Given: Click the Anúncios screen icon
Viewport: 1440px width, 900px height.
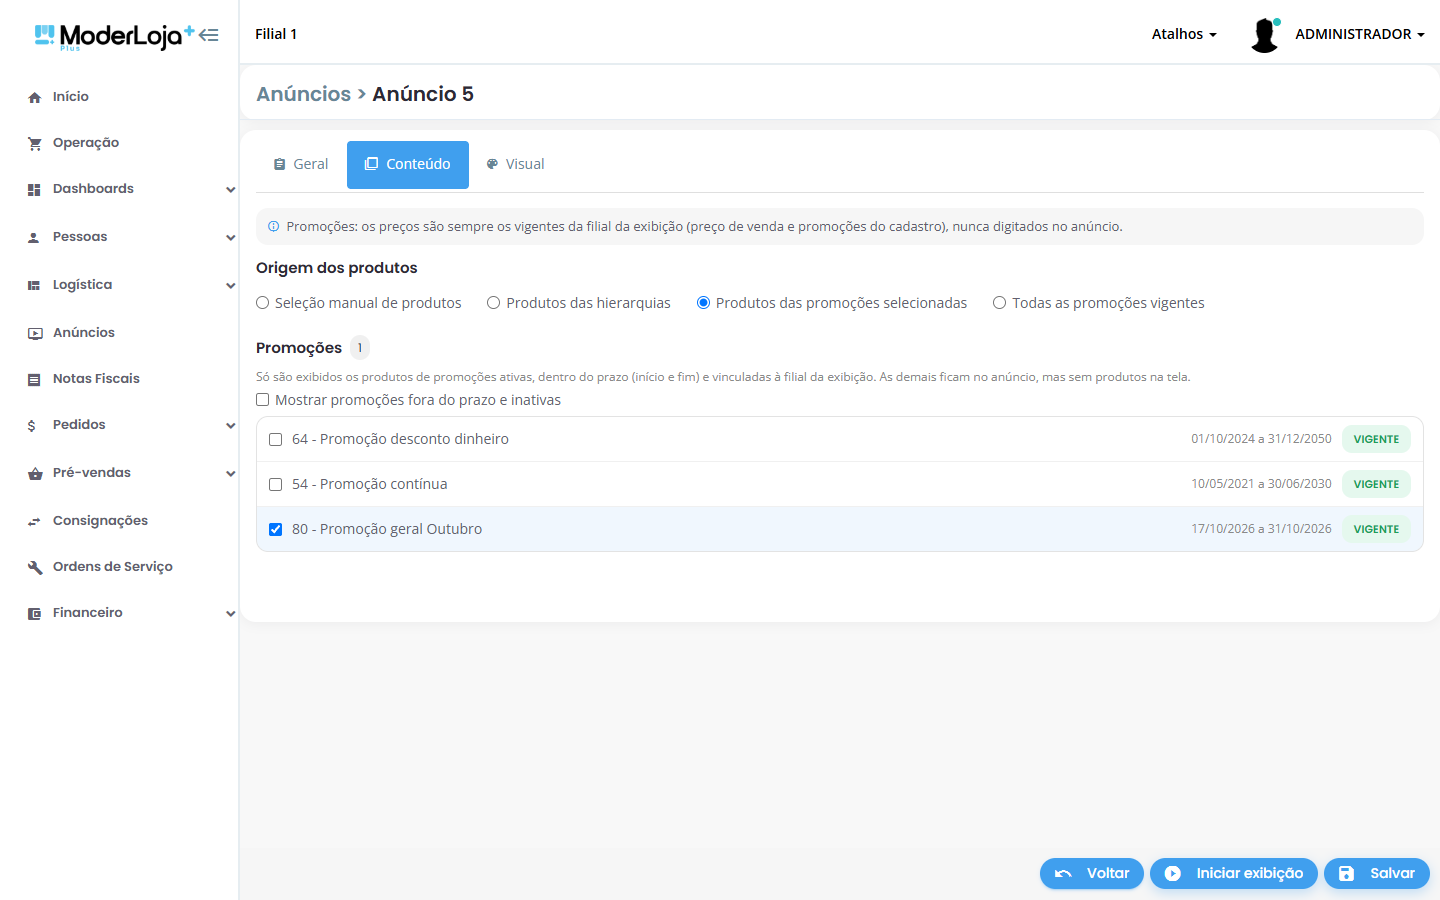Looking at the screenshot, I should tap(35, 333).
